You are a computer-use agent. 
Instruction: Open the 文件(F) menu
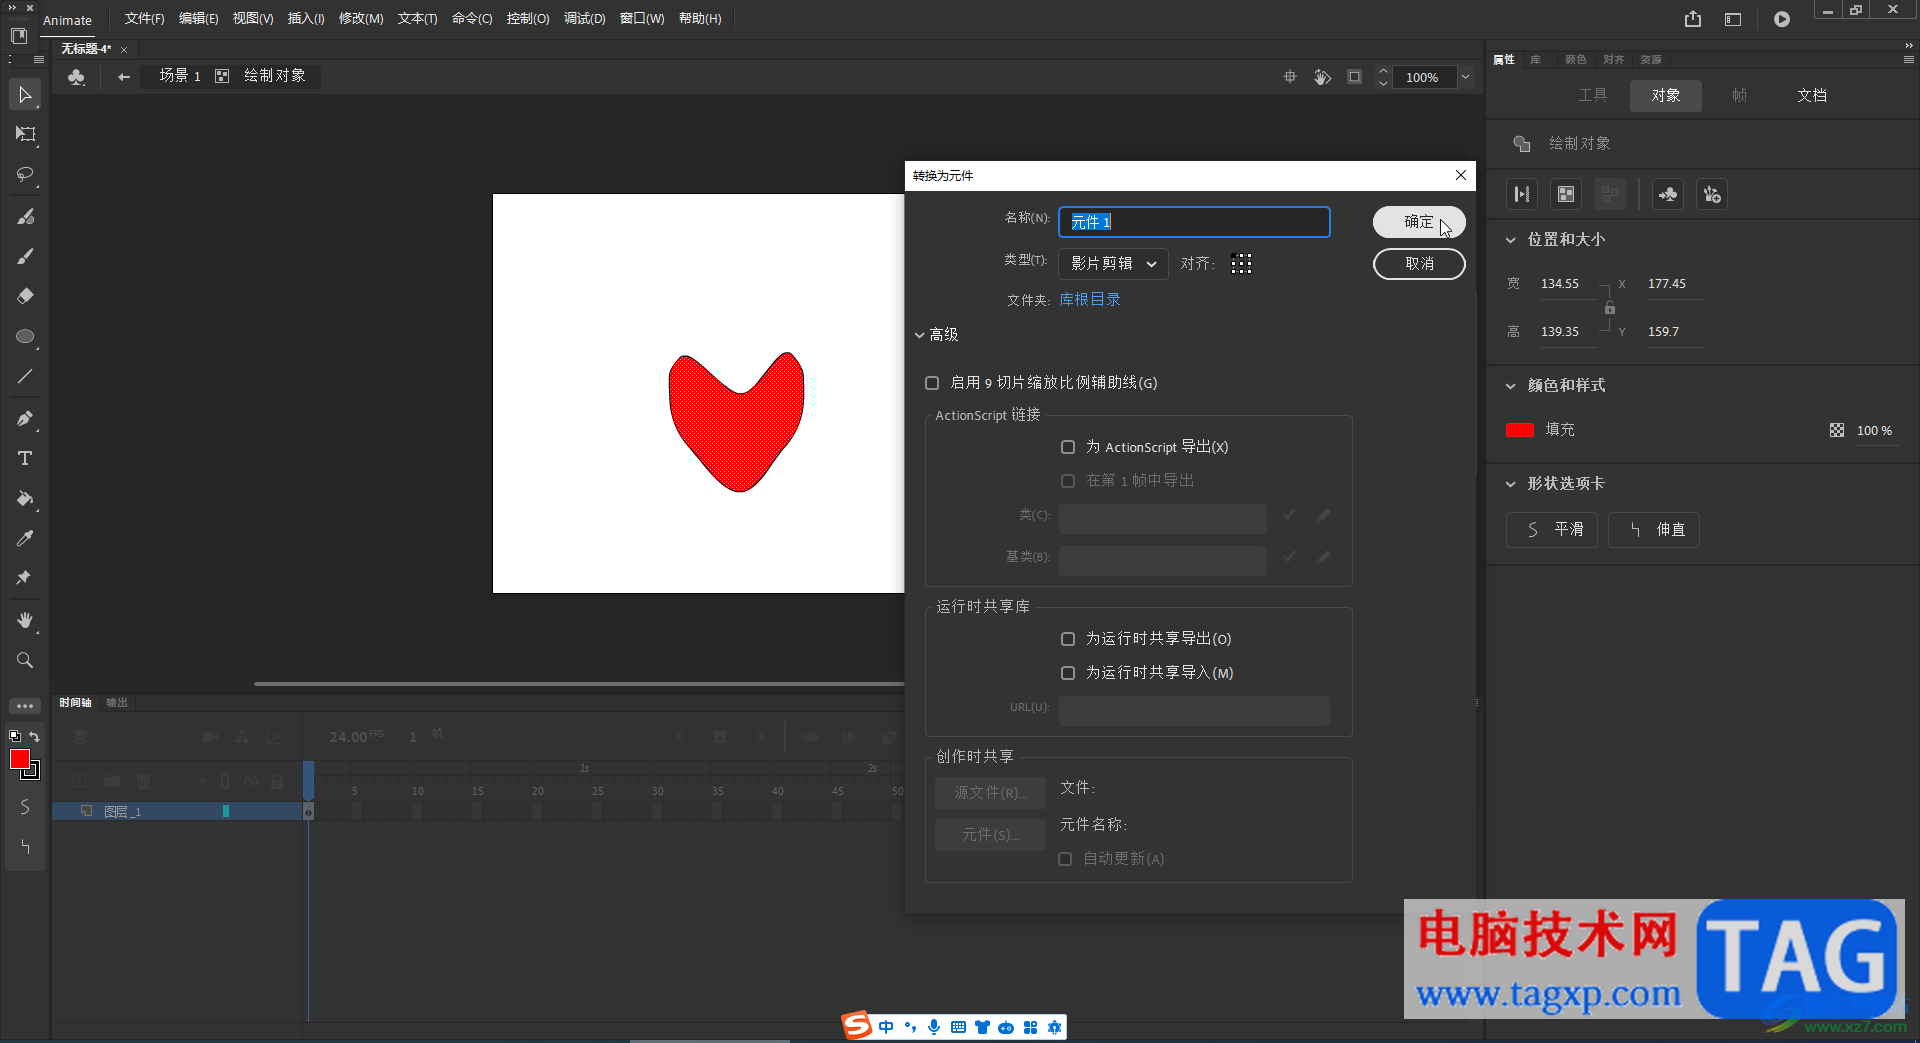tap(144, 19)
